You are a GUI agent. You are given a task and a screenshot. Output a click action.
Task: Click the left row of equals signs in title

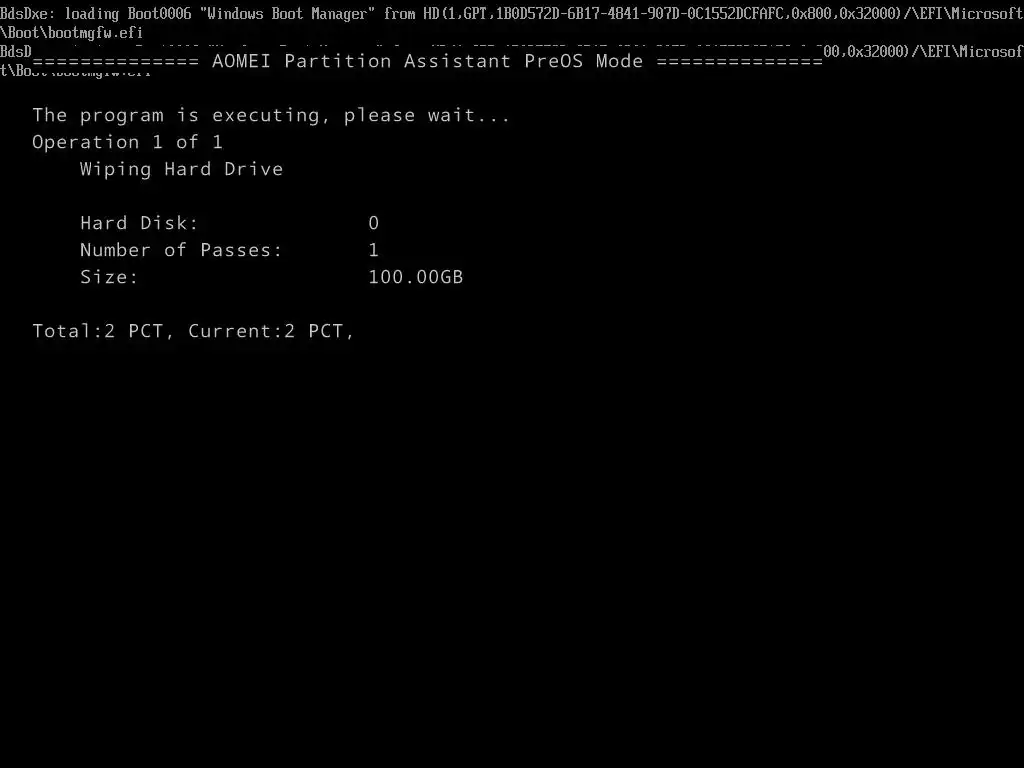116,62
